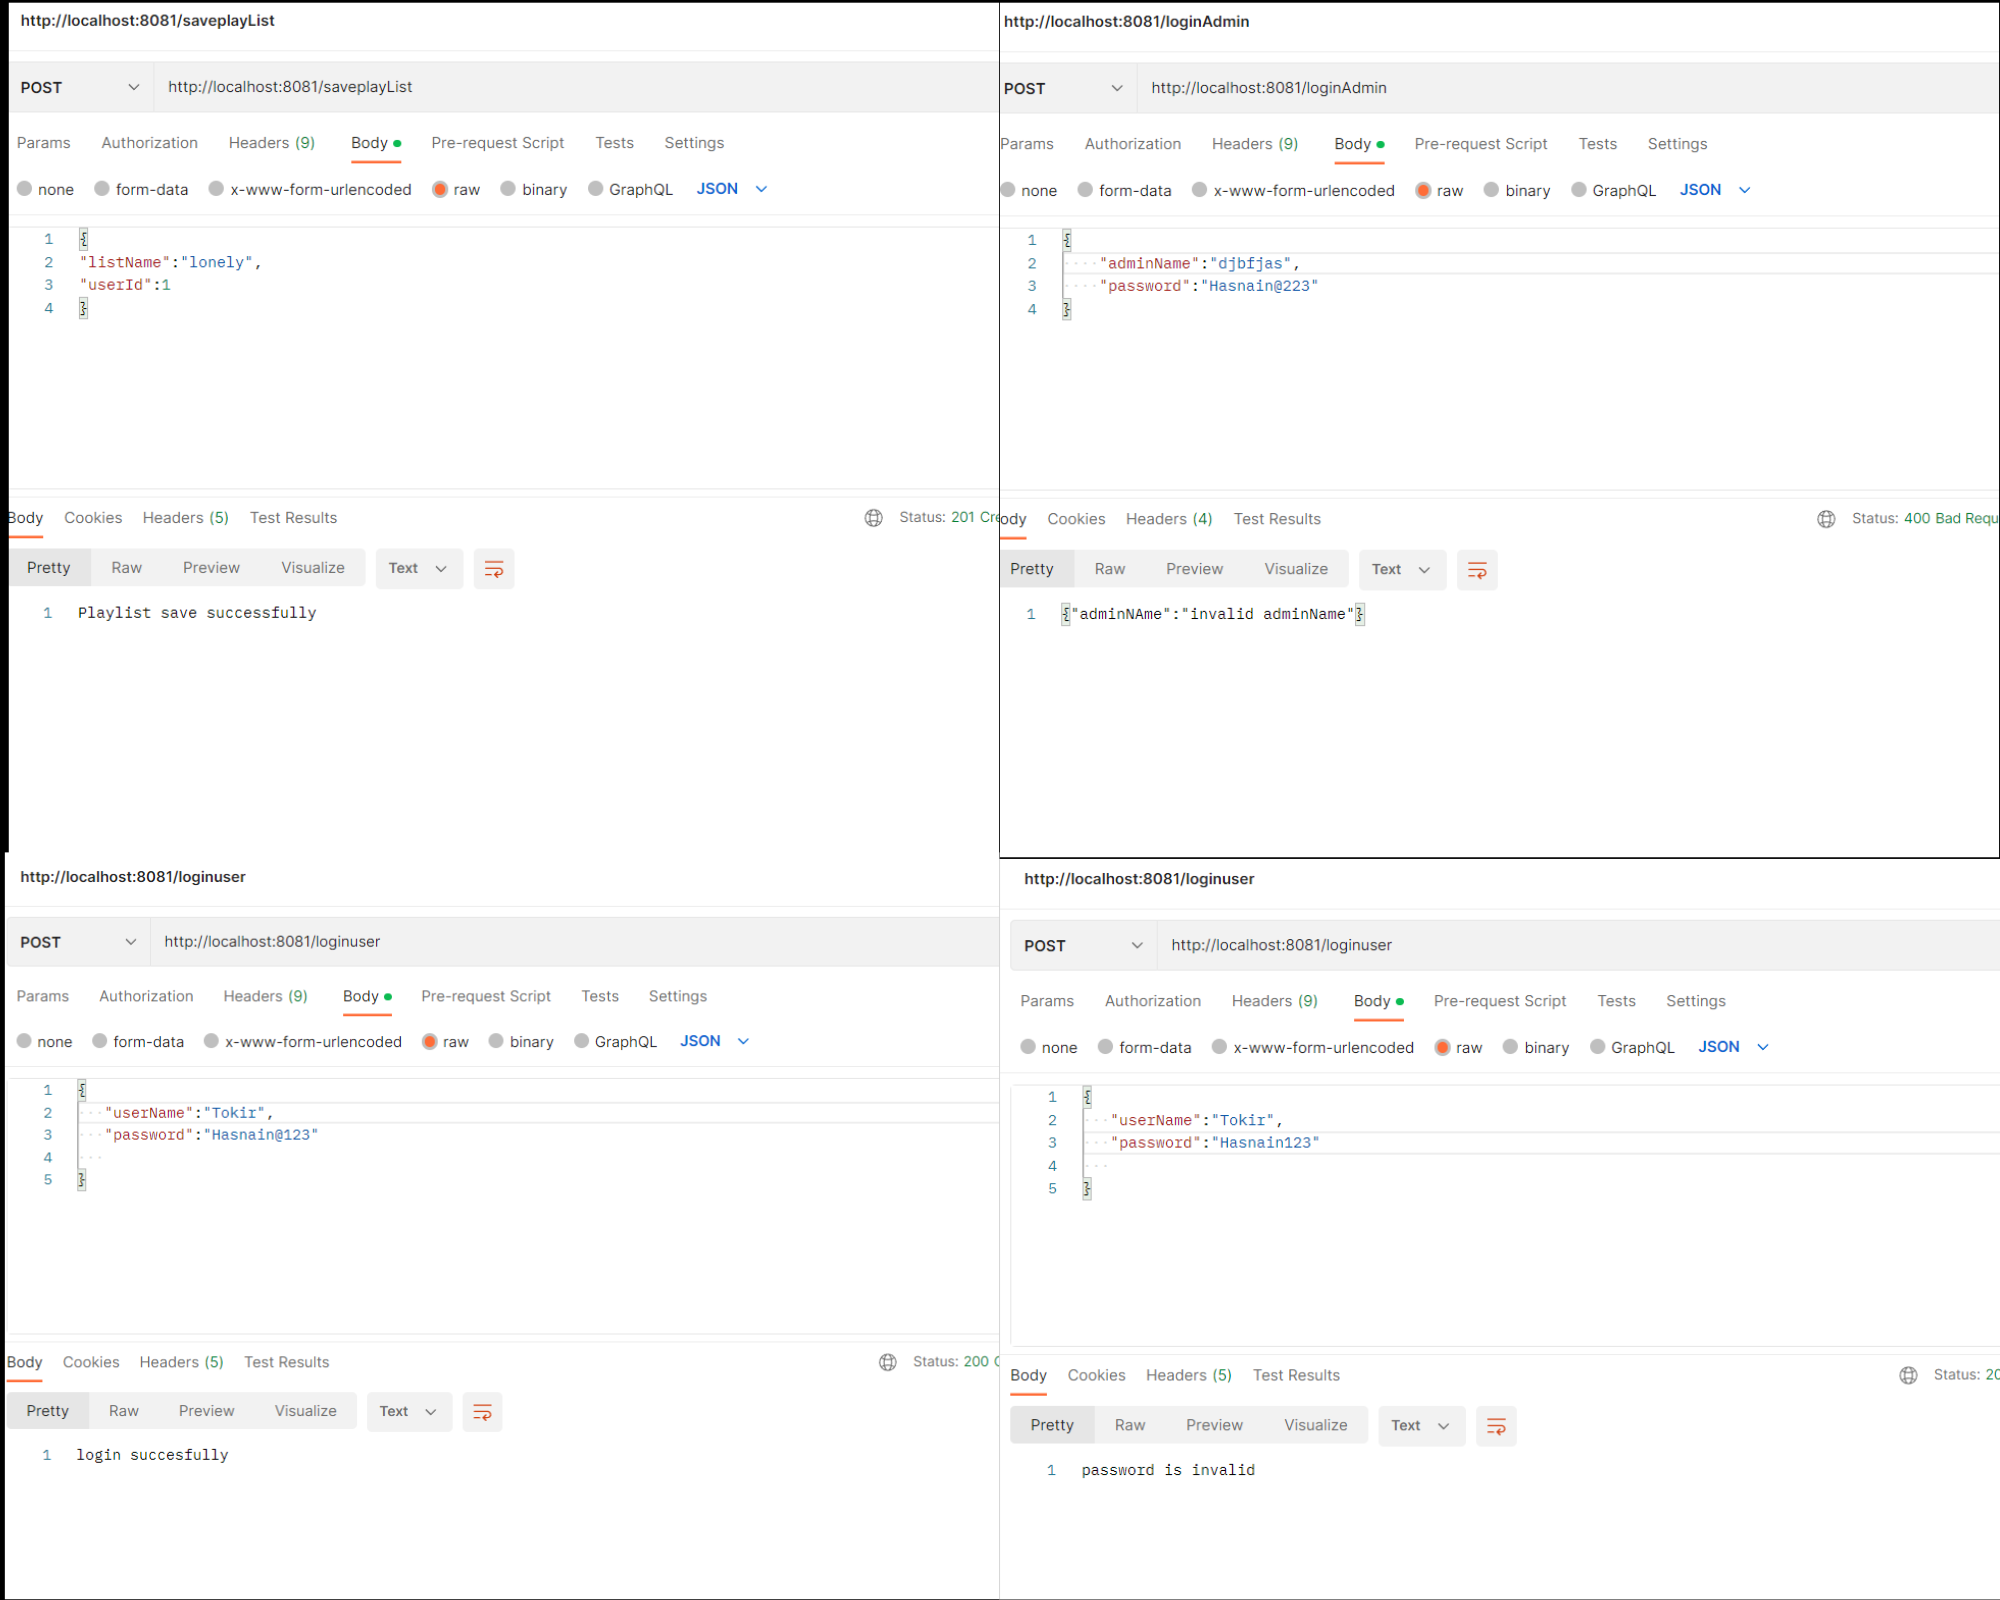Click Raw view button in savePlayList response
The image size is (2000, 1600).
(x=126, y=568)
